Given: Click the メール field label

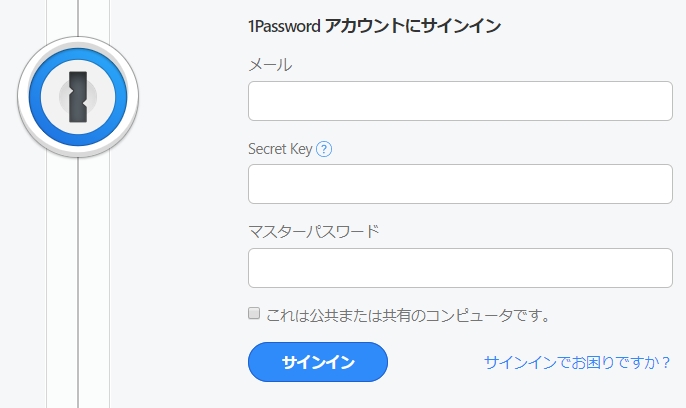Looking at the screenshot, I should coord(270,65).
